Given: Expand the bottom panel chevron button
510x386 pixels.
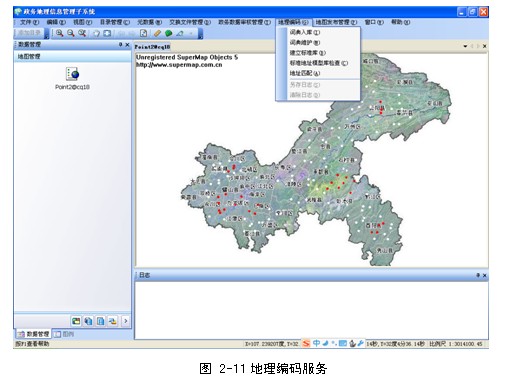Looking at the screenshot, I should point(126,321).
